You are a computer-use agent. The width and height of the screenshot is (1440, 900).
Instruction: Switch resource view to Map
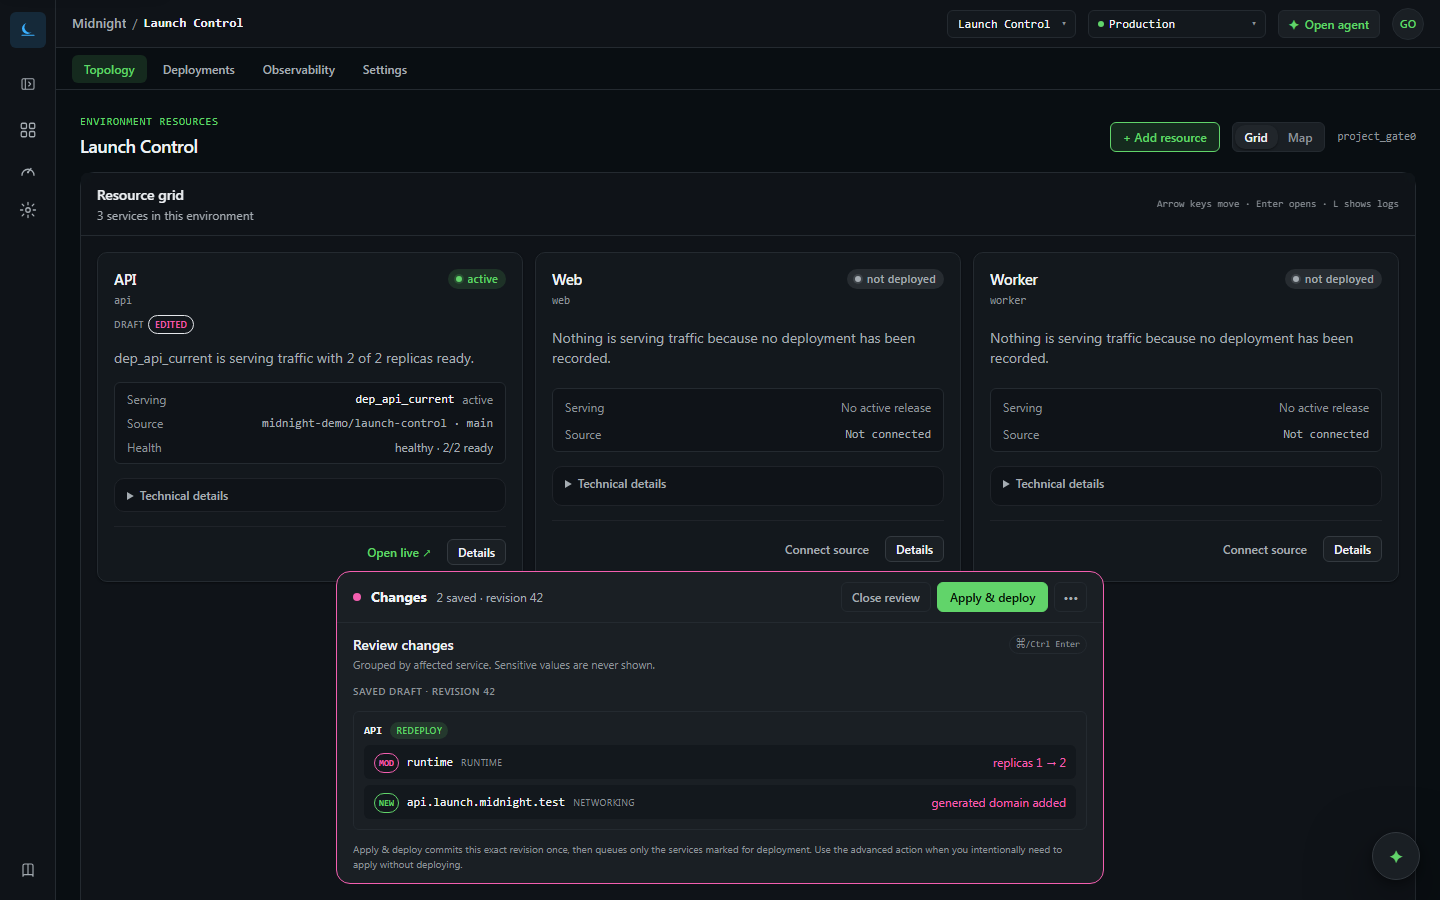1300,138
